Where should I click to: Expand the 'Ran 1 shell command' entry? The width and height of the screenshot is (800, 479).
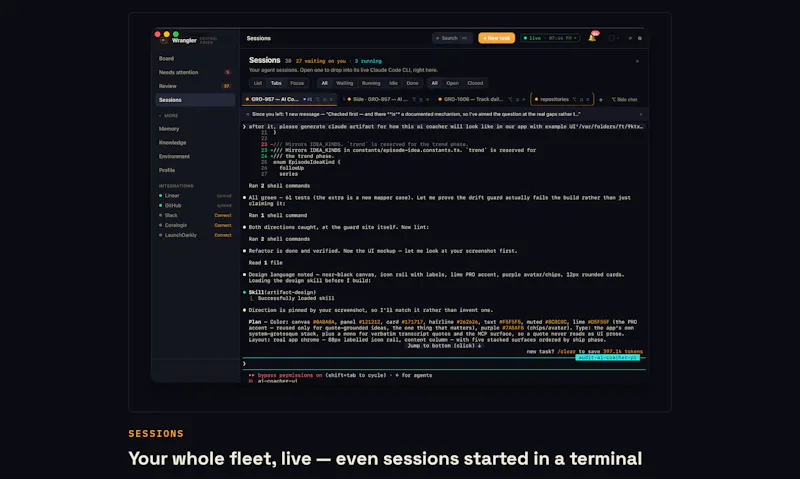coord(278,215)
